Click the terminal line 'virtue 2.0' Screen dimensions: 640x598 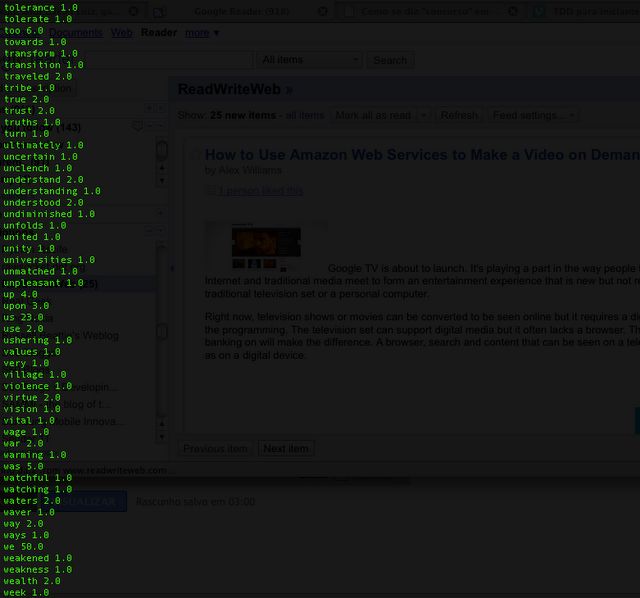(32, 398)
